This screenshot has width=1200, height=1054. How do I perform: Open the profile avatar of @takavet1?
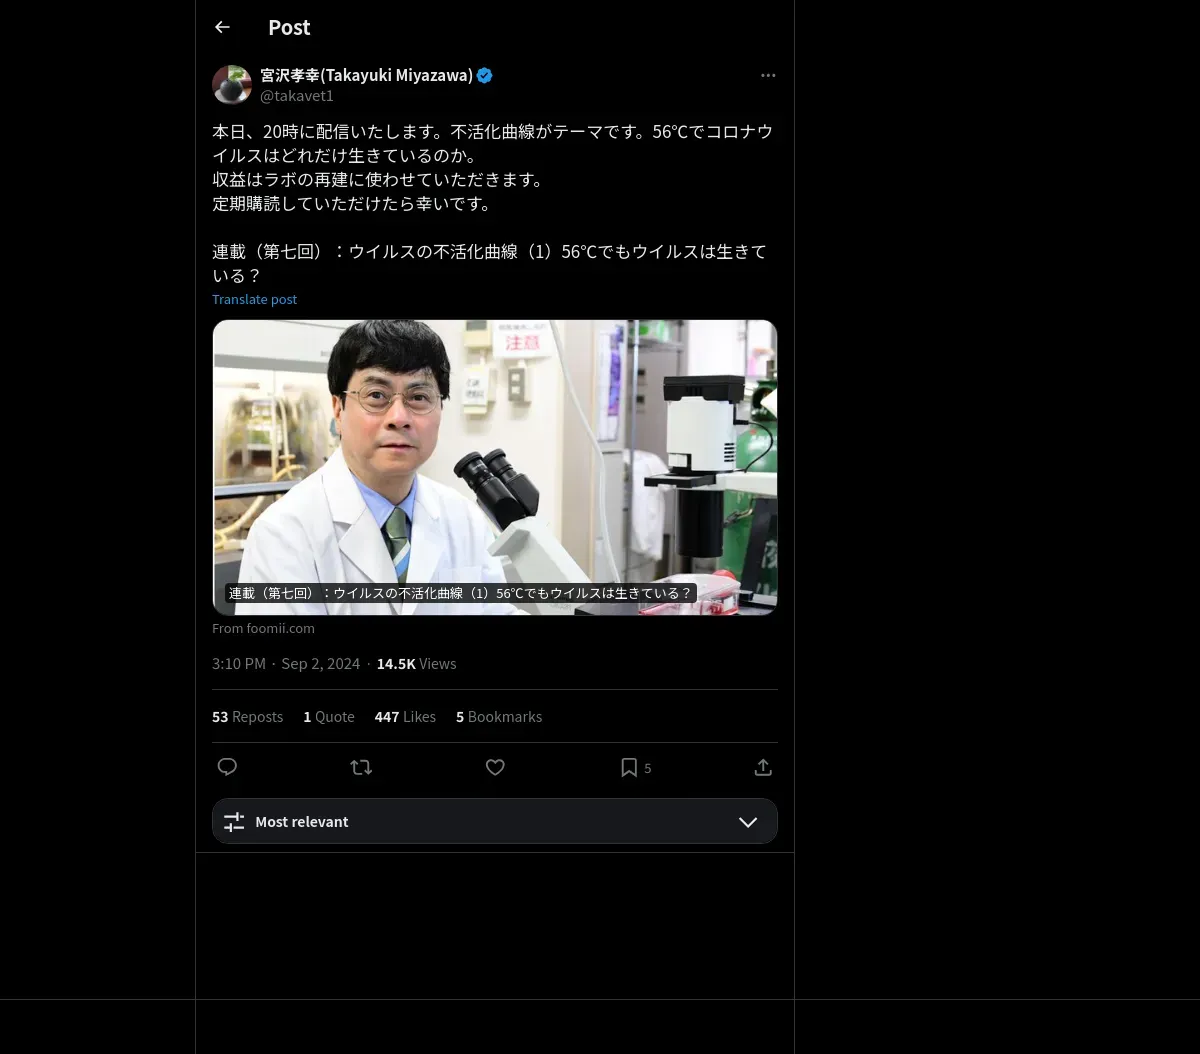(x=232, y=85)
